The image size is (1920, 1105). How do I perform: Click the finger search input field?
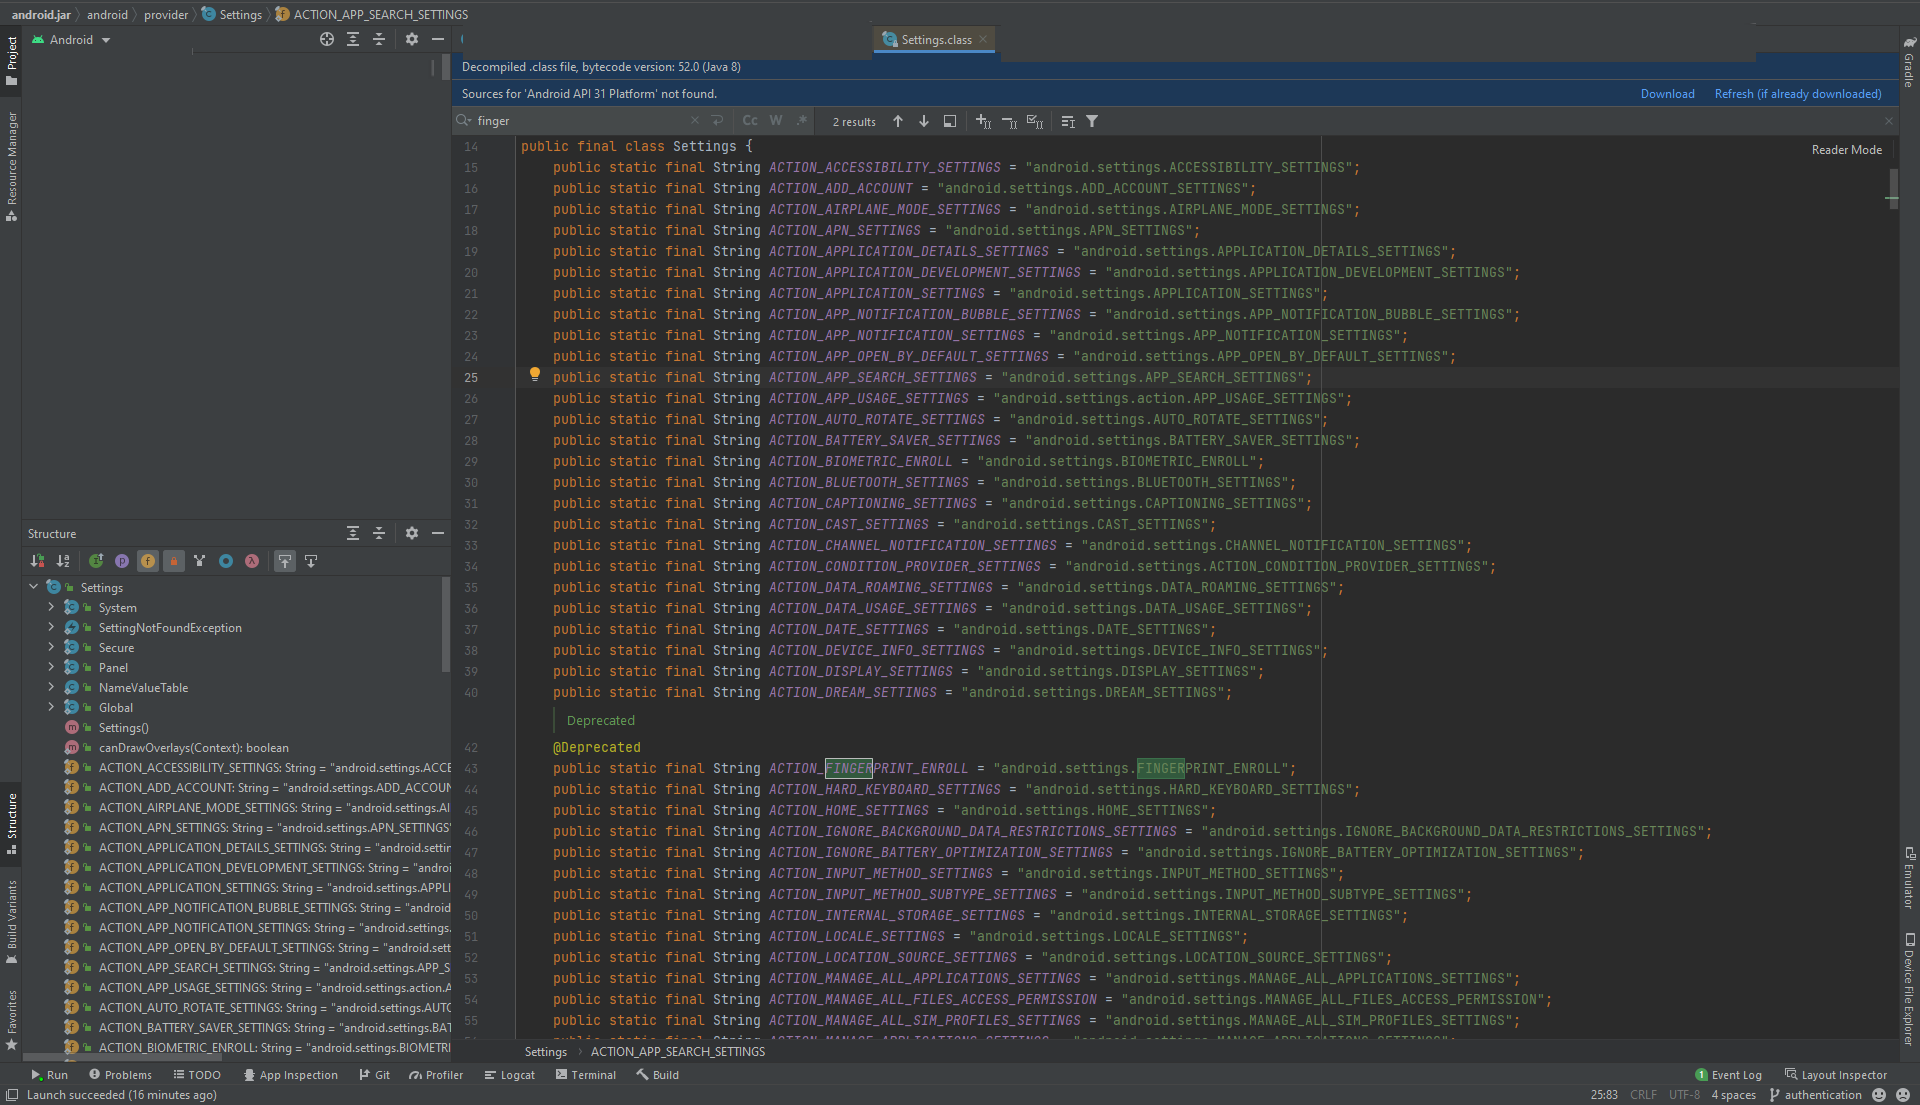[580, 121]
